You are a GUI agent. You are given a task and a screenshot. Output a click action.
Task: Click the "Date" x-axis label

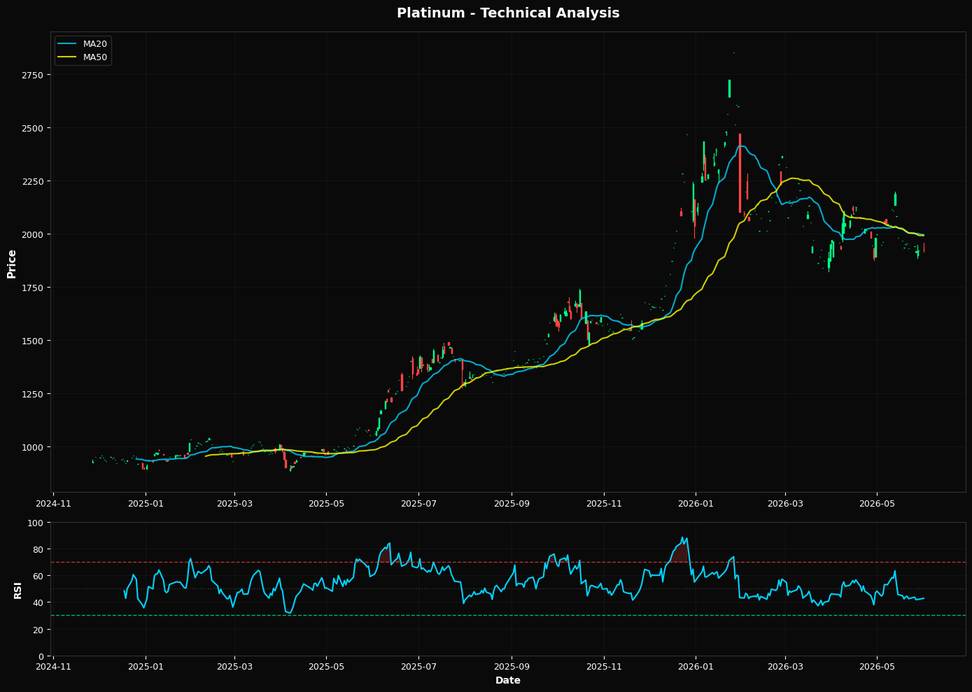(508, 680)
